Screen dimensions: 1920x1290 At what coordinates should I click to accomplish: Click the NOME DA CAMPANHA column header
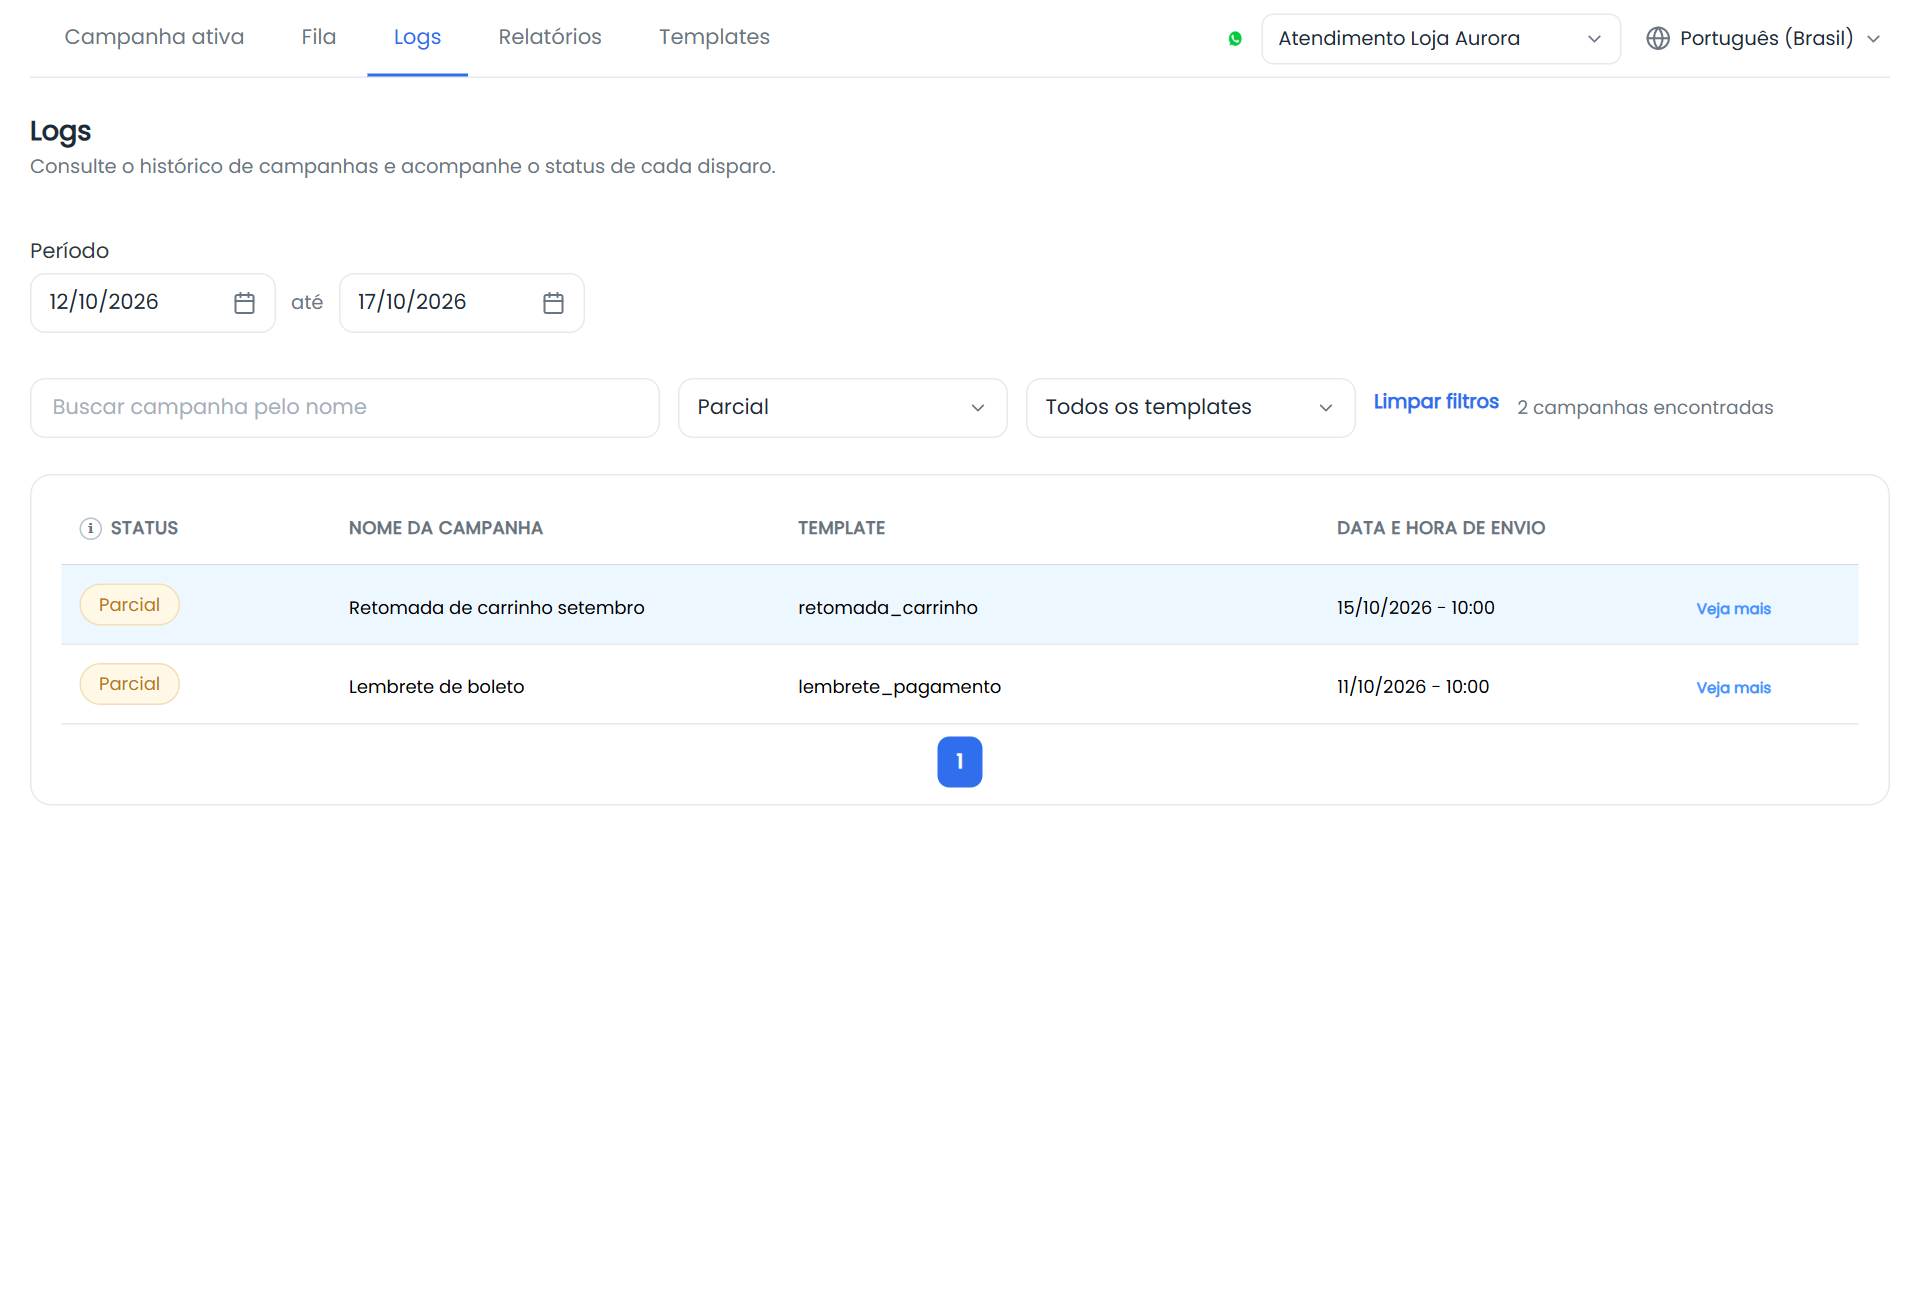(445, 528)
